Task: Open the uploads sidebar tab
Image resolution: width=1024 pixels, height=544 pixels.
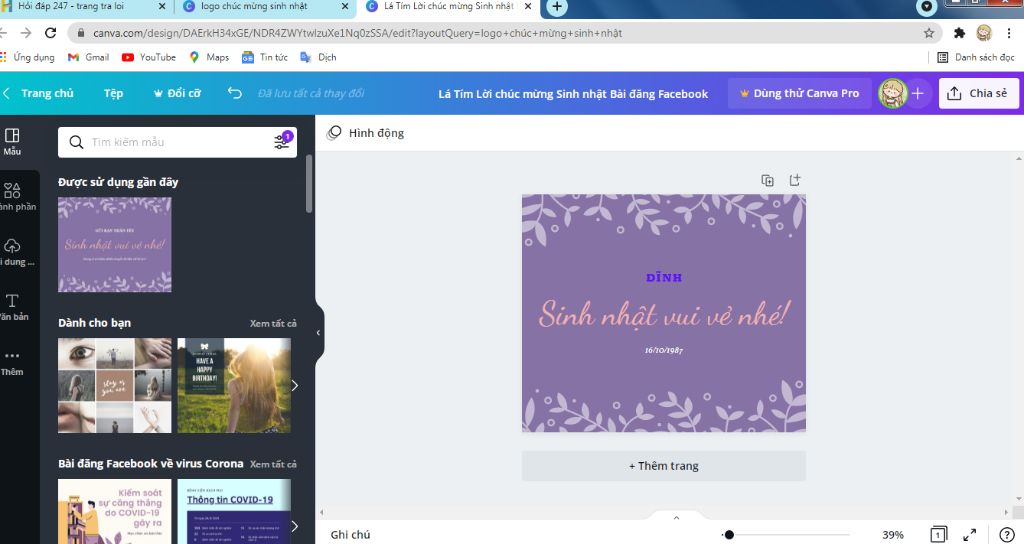Action: [x=13, y=252]
